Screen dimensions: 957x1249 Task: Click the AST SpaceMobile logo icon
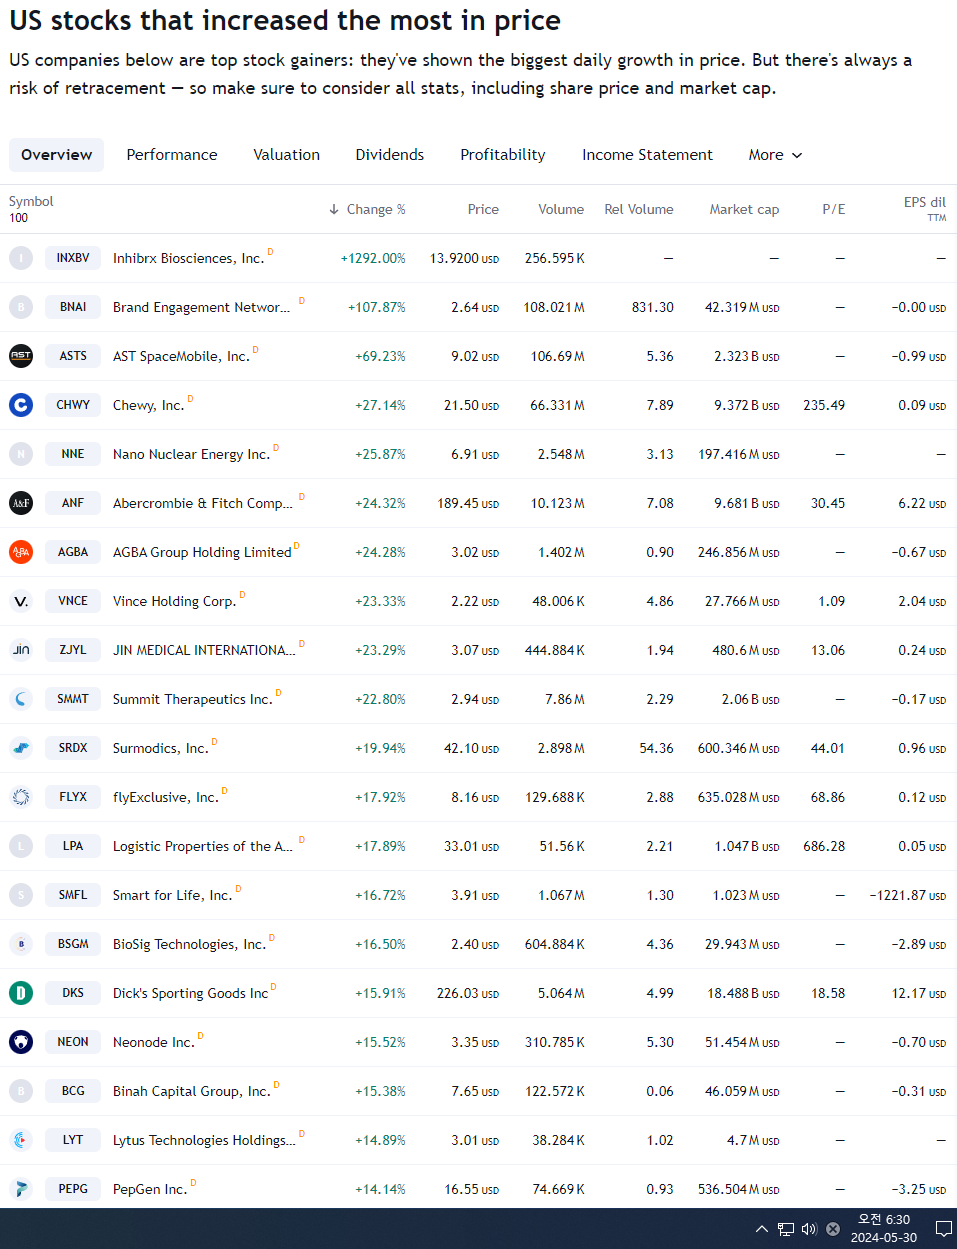(21, 356)
